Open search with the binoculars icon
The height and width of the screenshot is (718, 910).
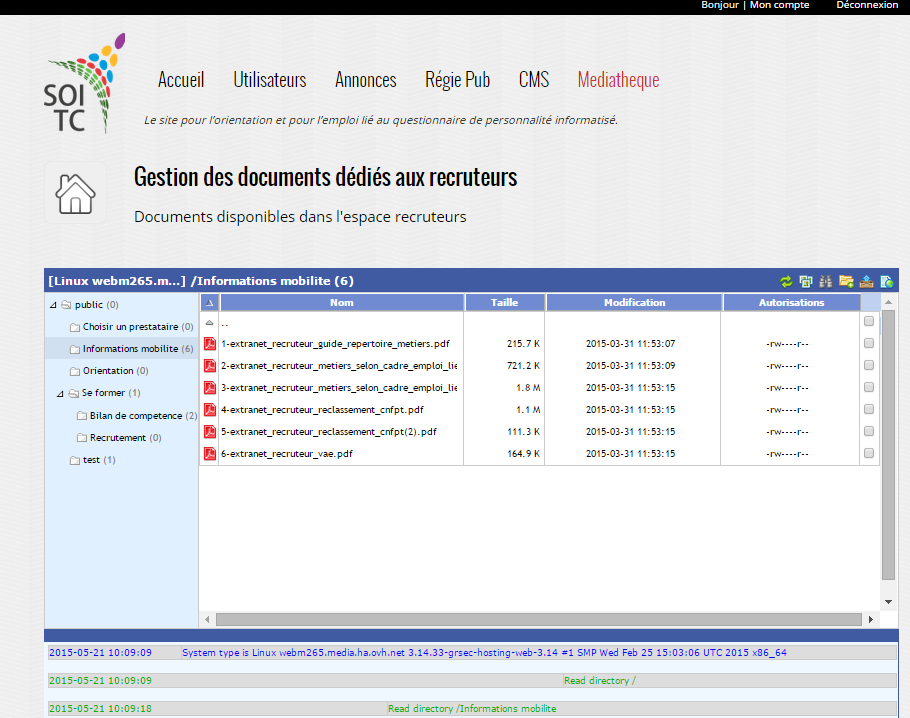pos(826,281)
